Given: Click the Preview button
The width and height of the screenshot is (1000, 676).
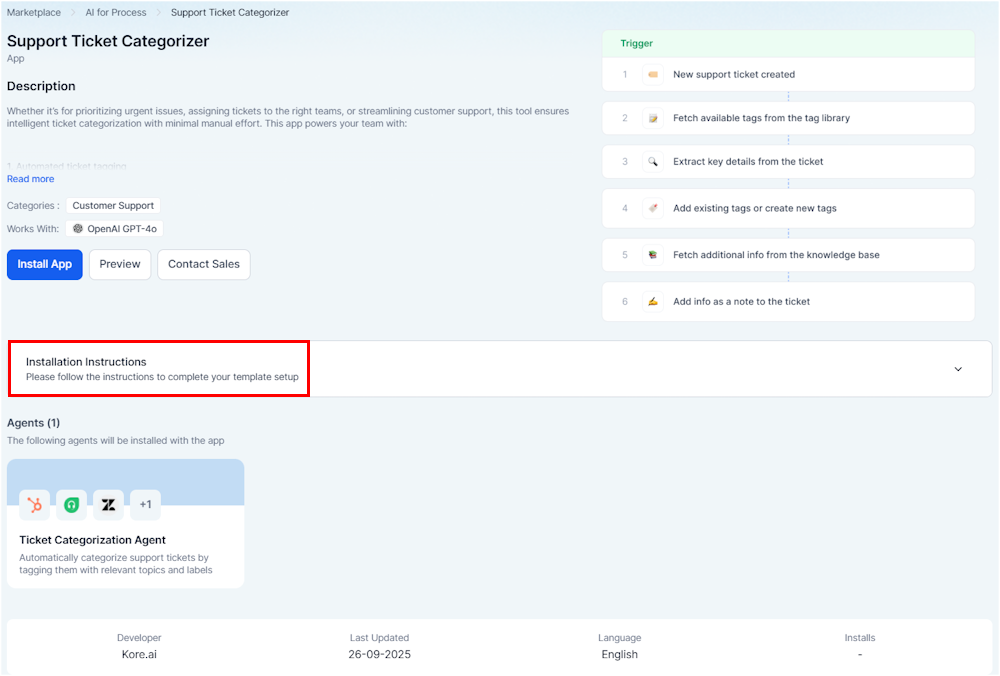Looking at the screenshot, I should pos(120,265).
